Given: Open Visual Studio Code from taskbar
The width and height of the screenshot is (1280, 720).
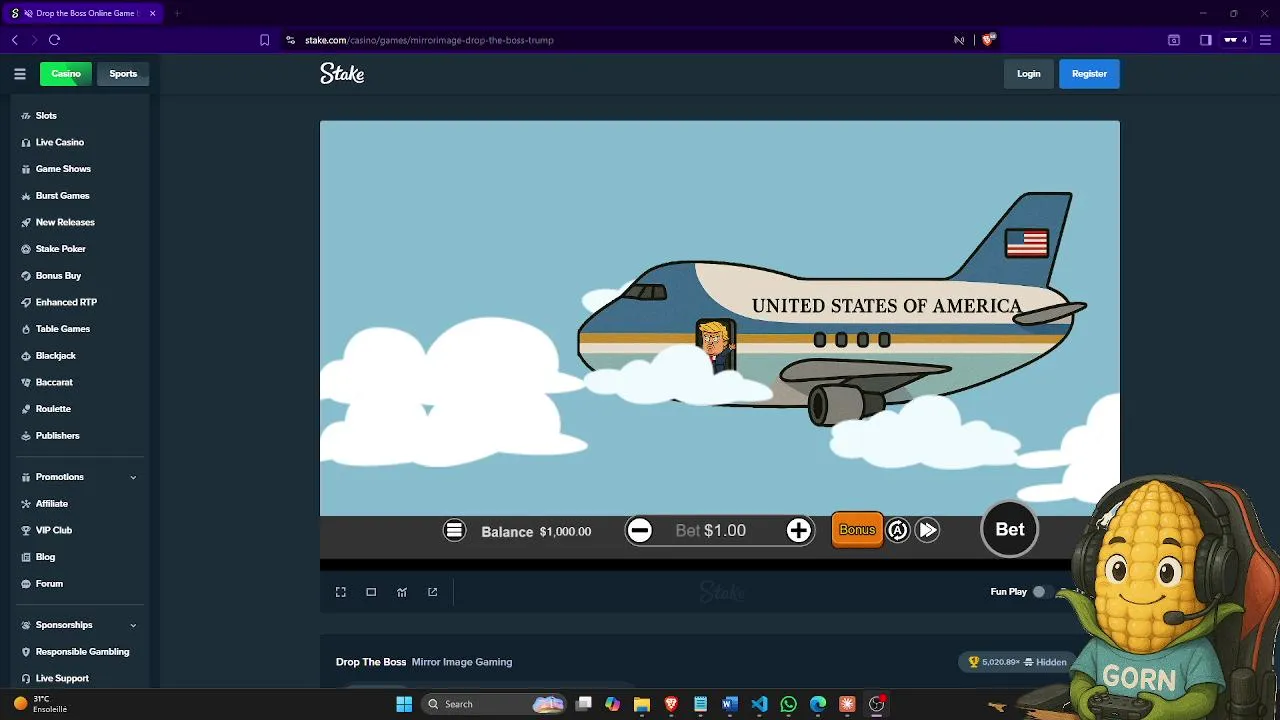Looking at the screenshot, I should click(759, 704).
